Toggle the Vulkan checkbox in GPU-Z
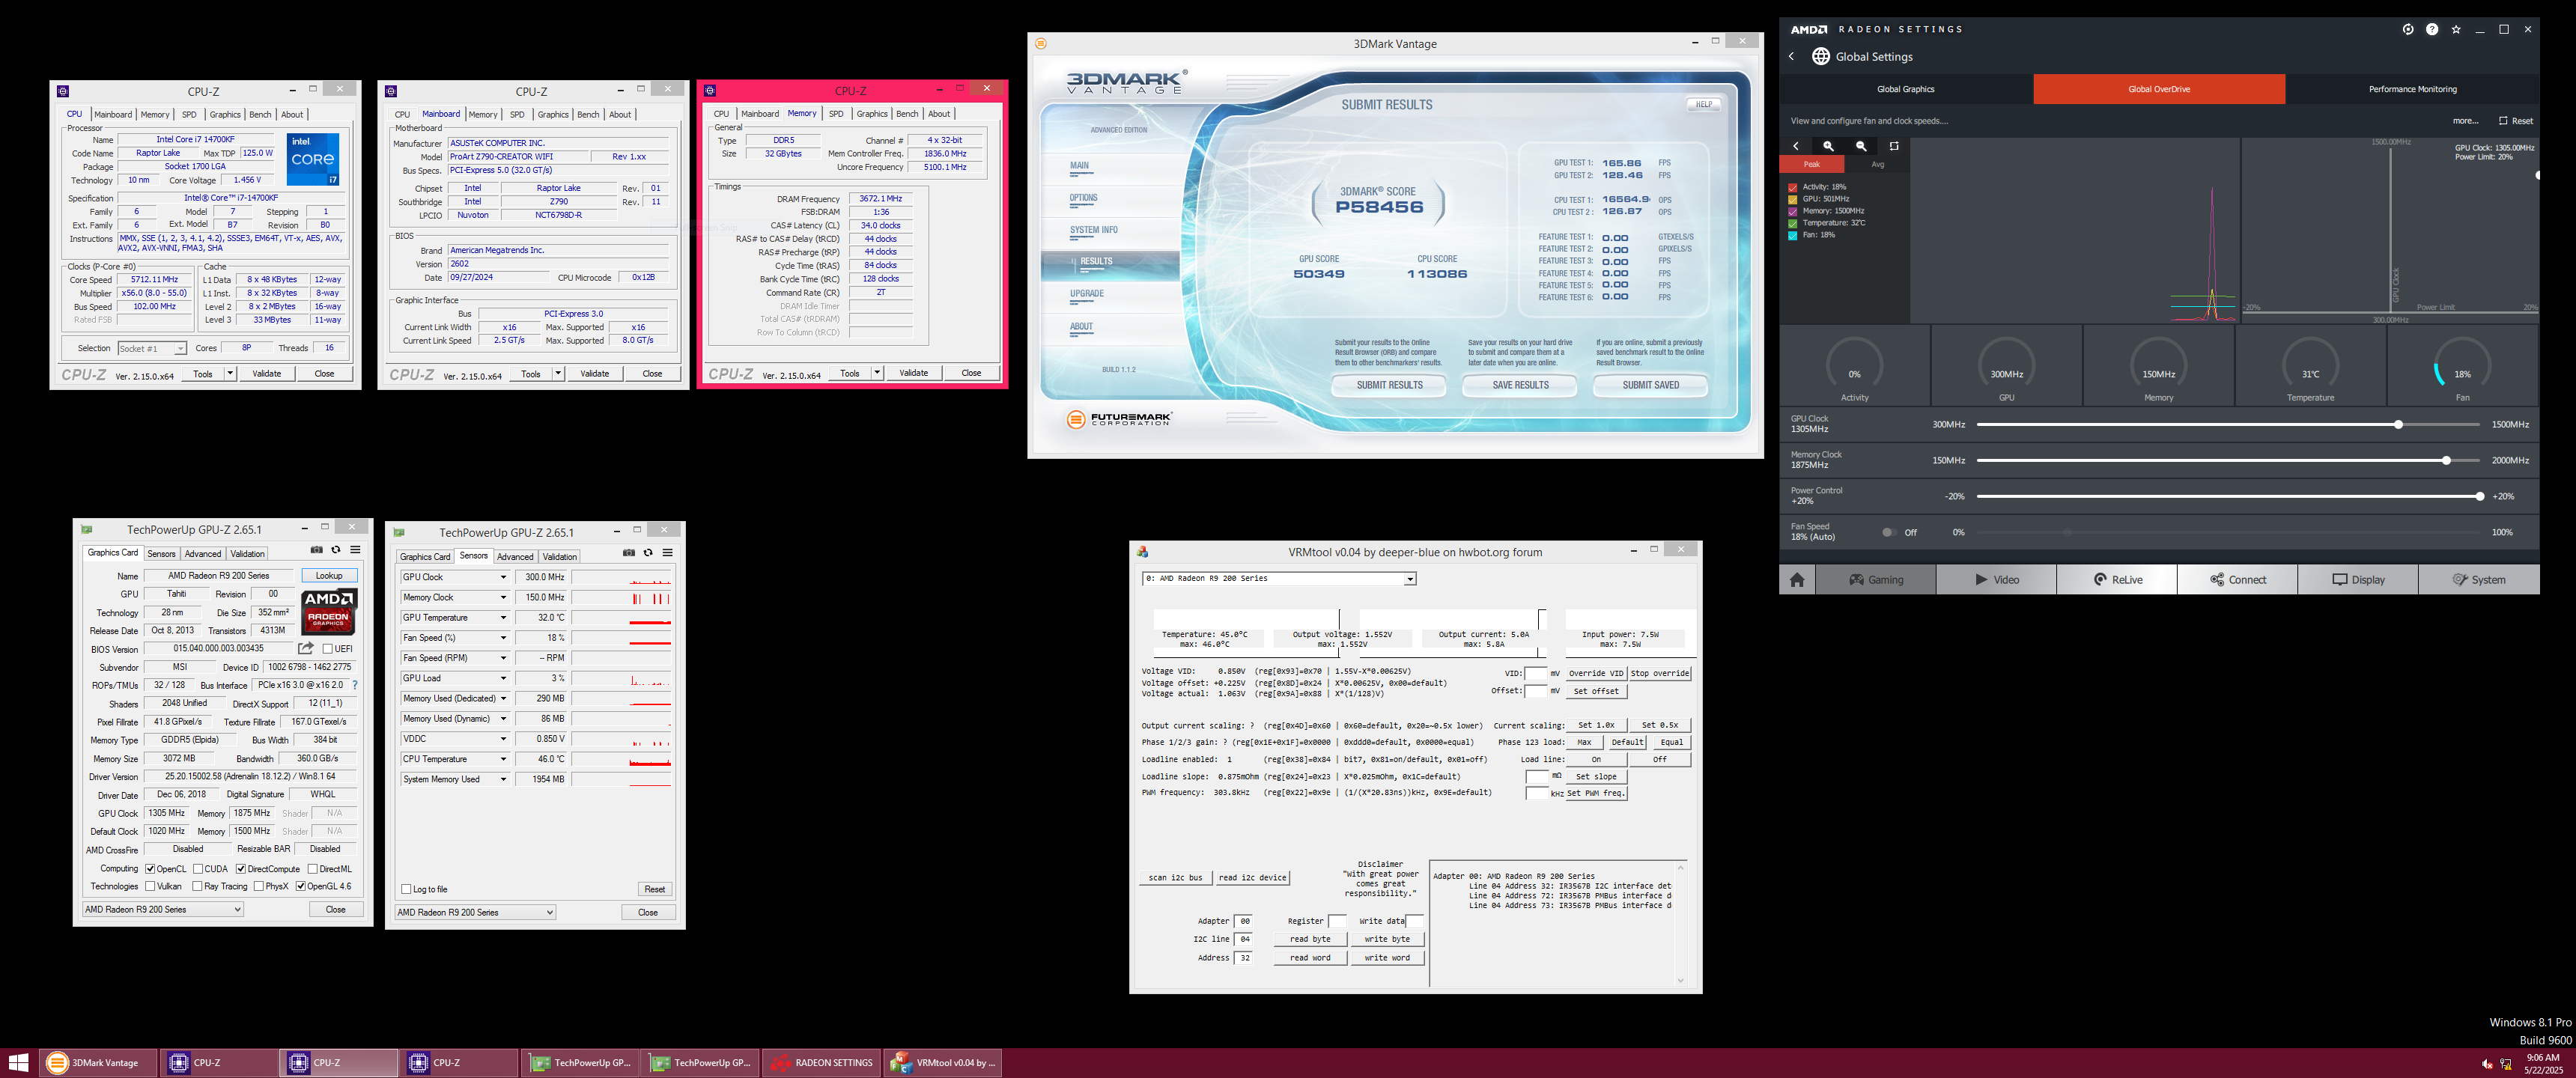2576x1078 pixels. click(x=150, y=886)
